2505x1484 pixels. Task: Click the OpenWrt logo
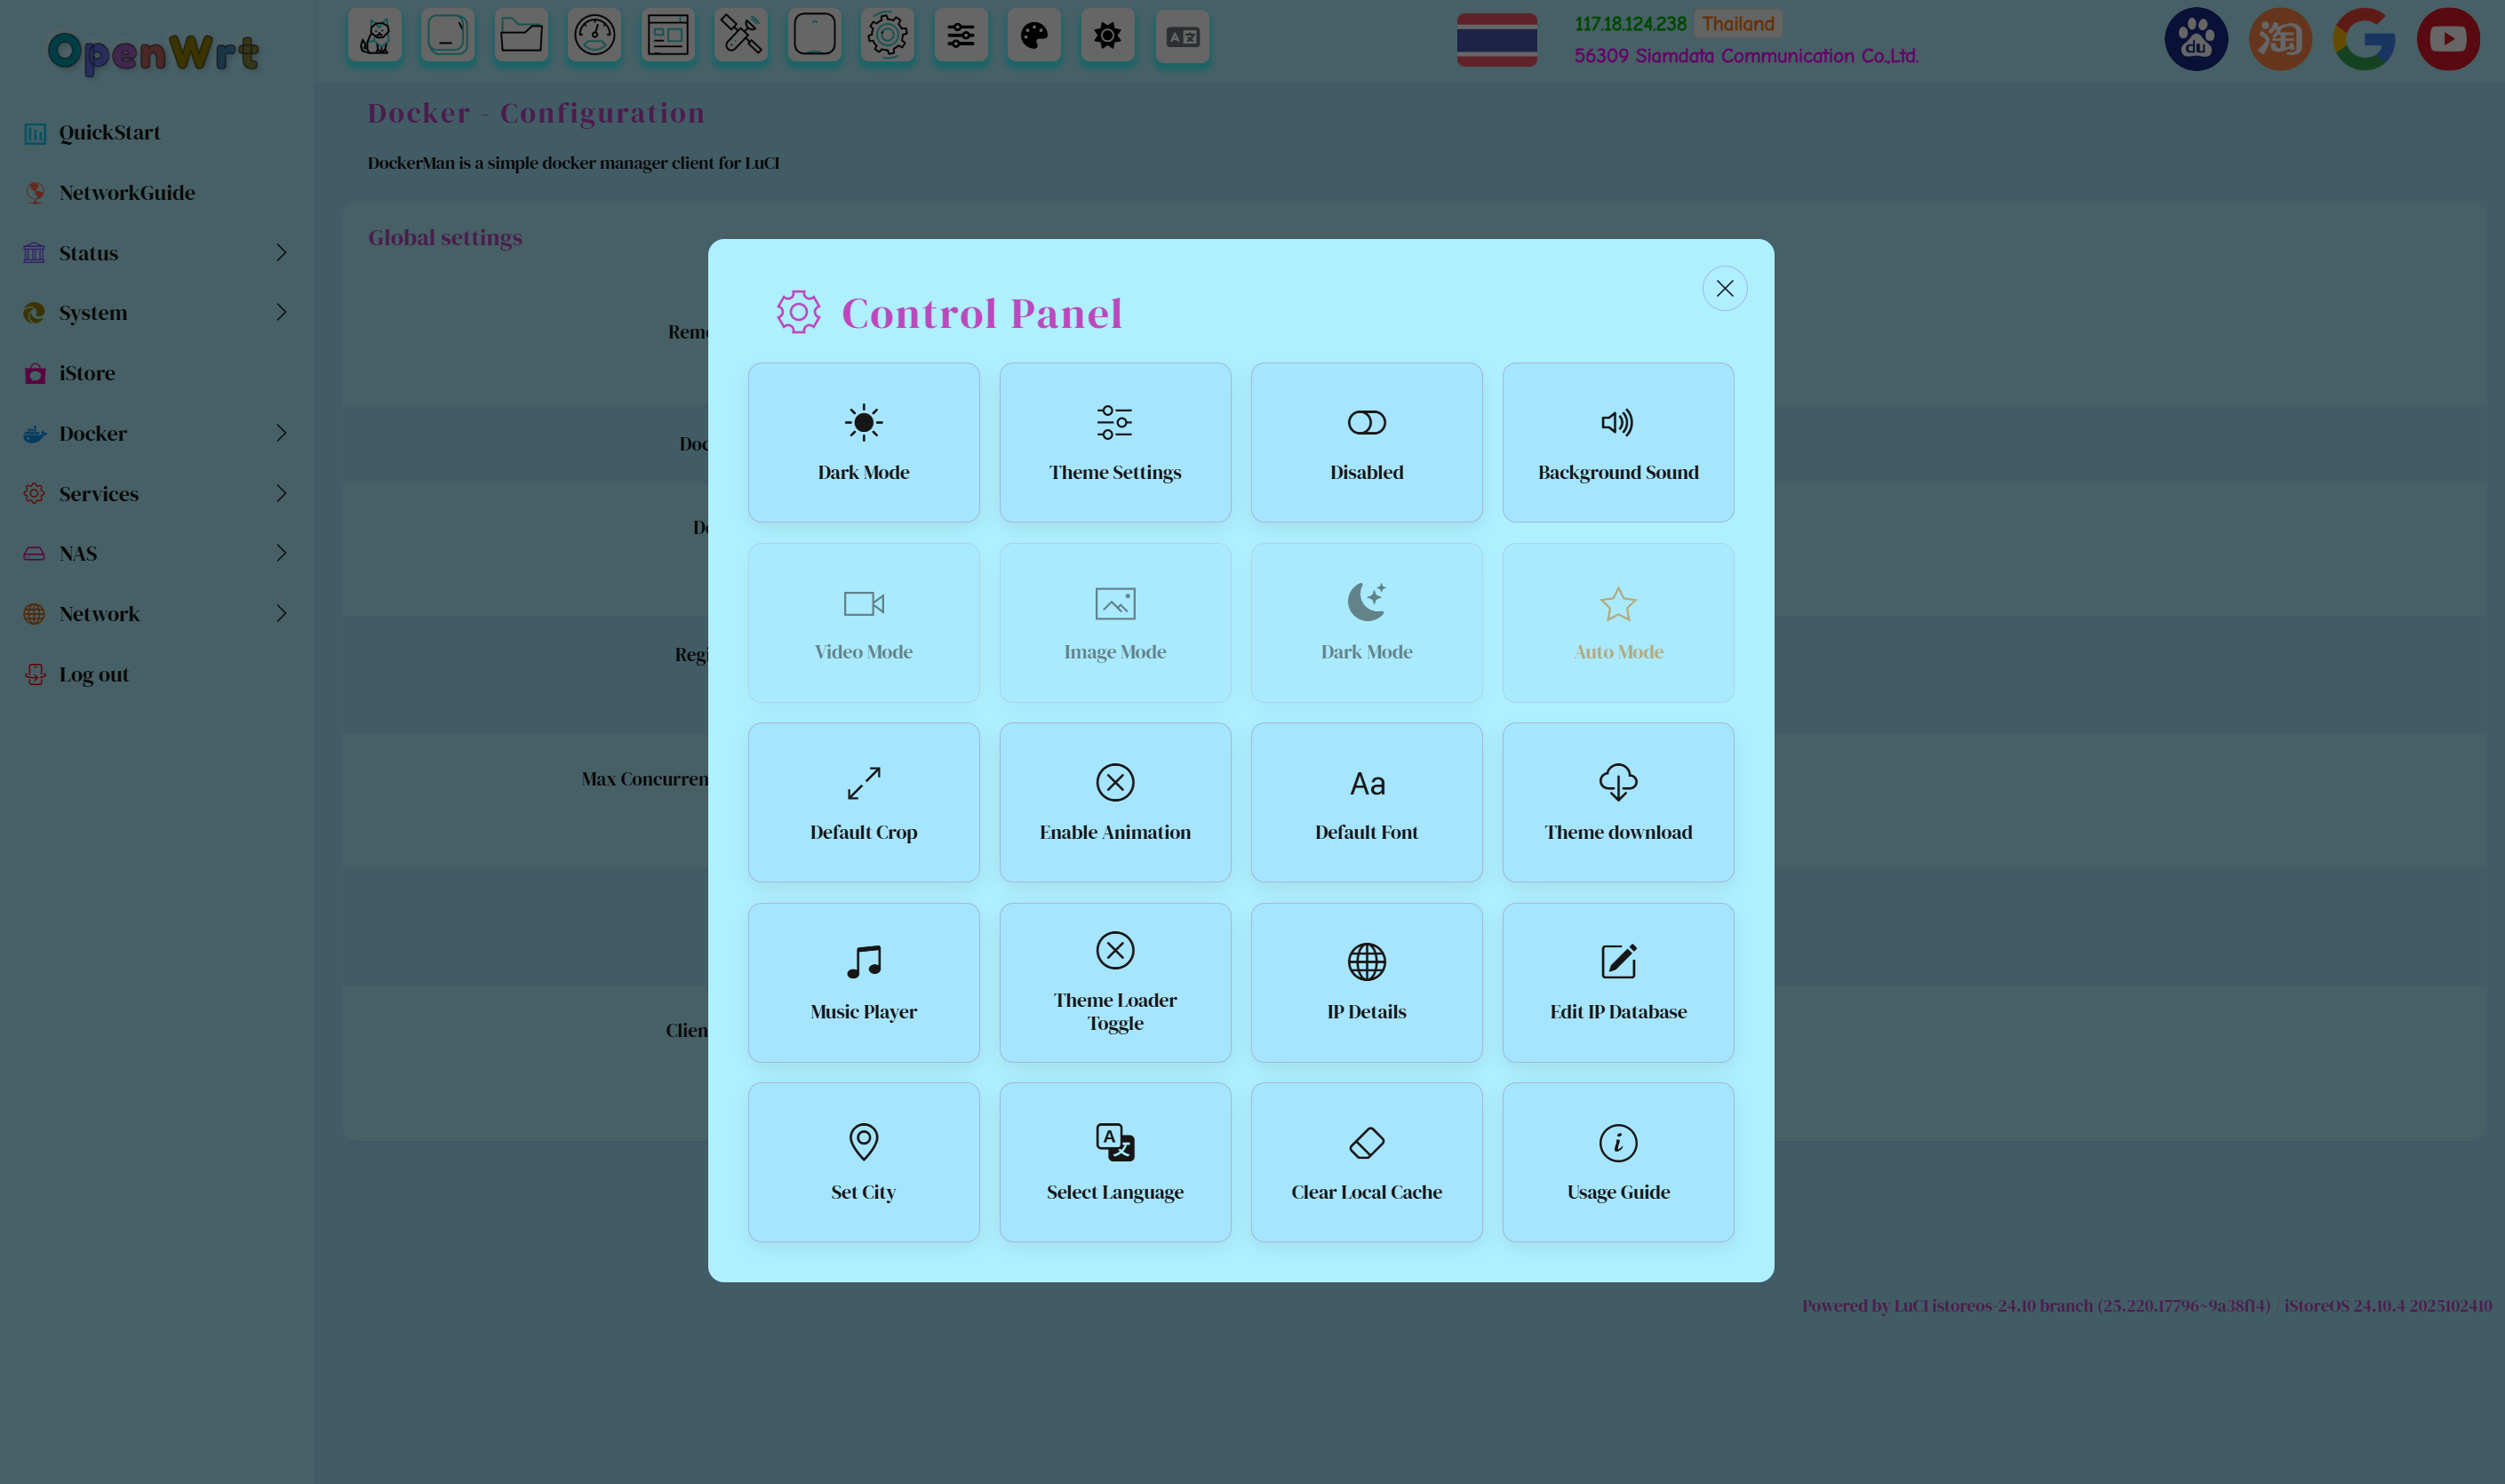click(154, 52)
